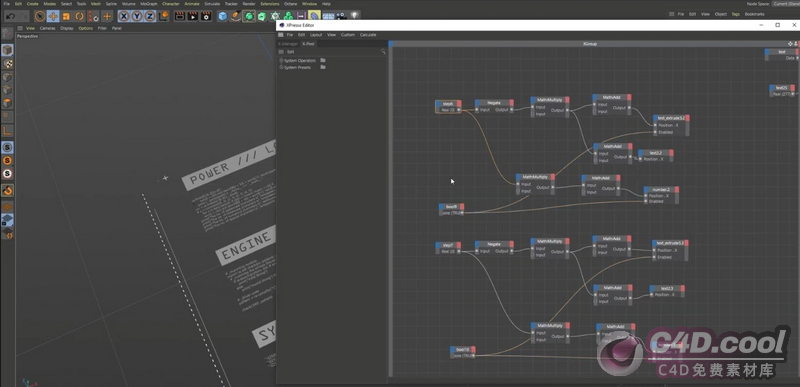Toggle blue Snap S icon

click(8, 147)
